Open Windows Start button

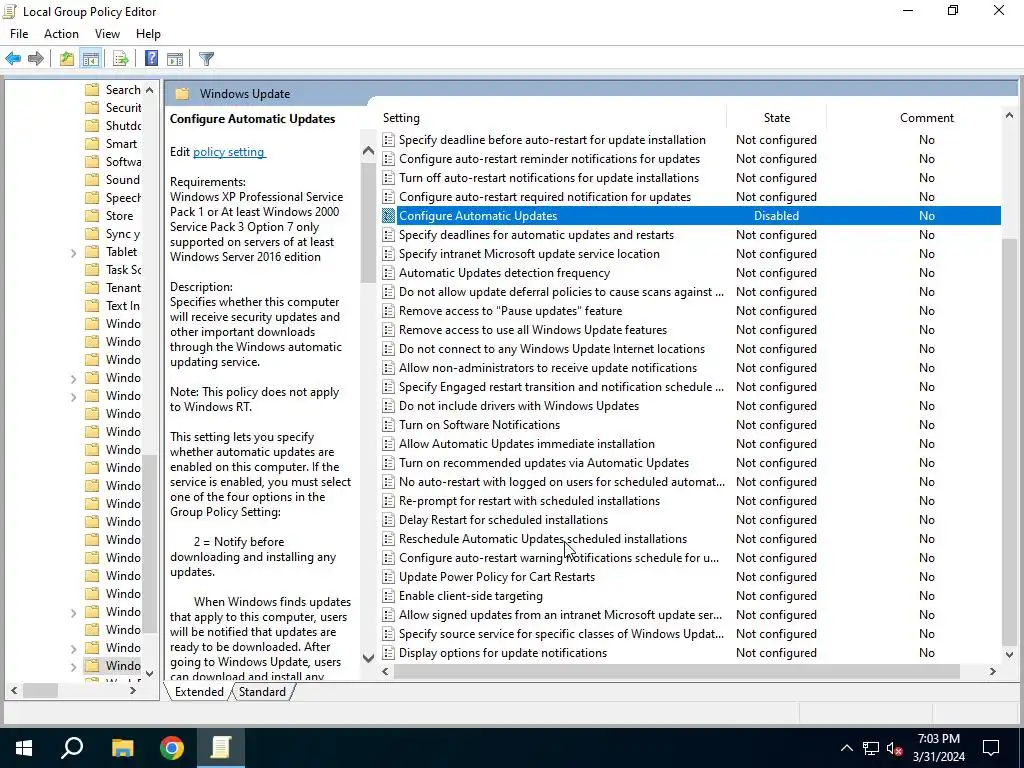24,748
